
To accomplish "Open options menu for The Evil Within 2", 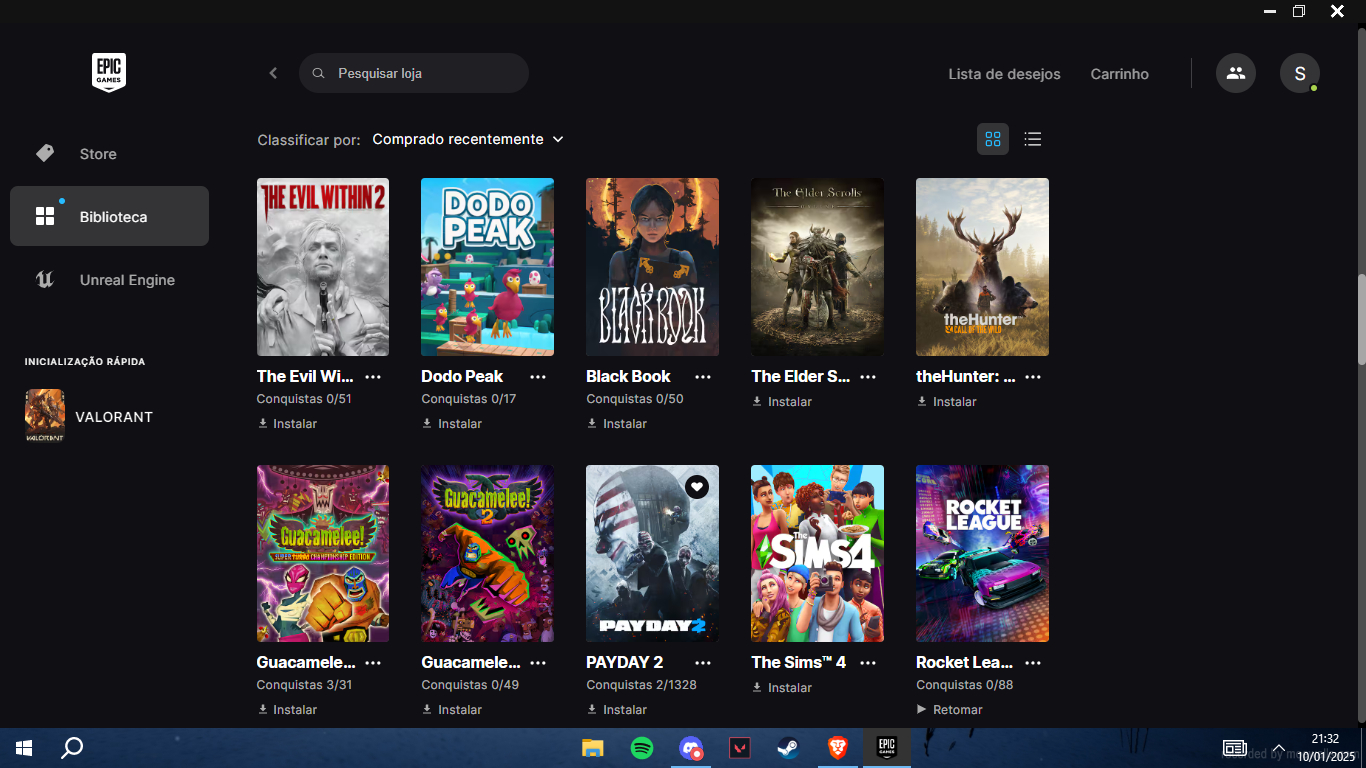I will tap(373, 377).
